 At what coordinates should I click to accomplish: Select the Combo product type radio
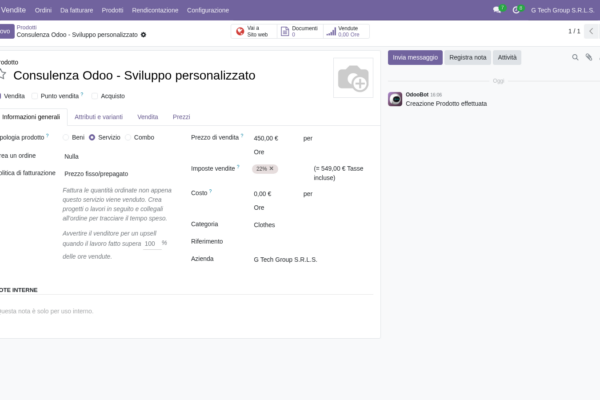pyautogui.click(x=128, y=137)
